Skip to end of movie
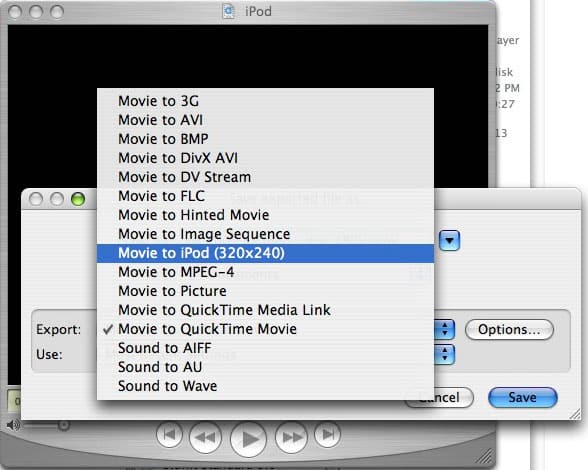The width and height of the screenshot is (588, 470). click(327, 435)
